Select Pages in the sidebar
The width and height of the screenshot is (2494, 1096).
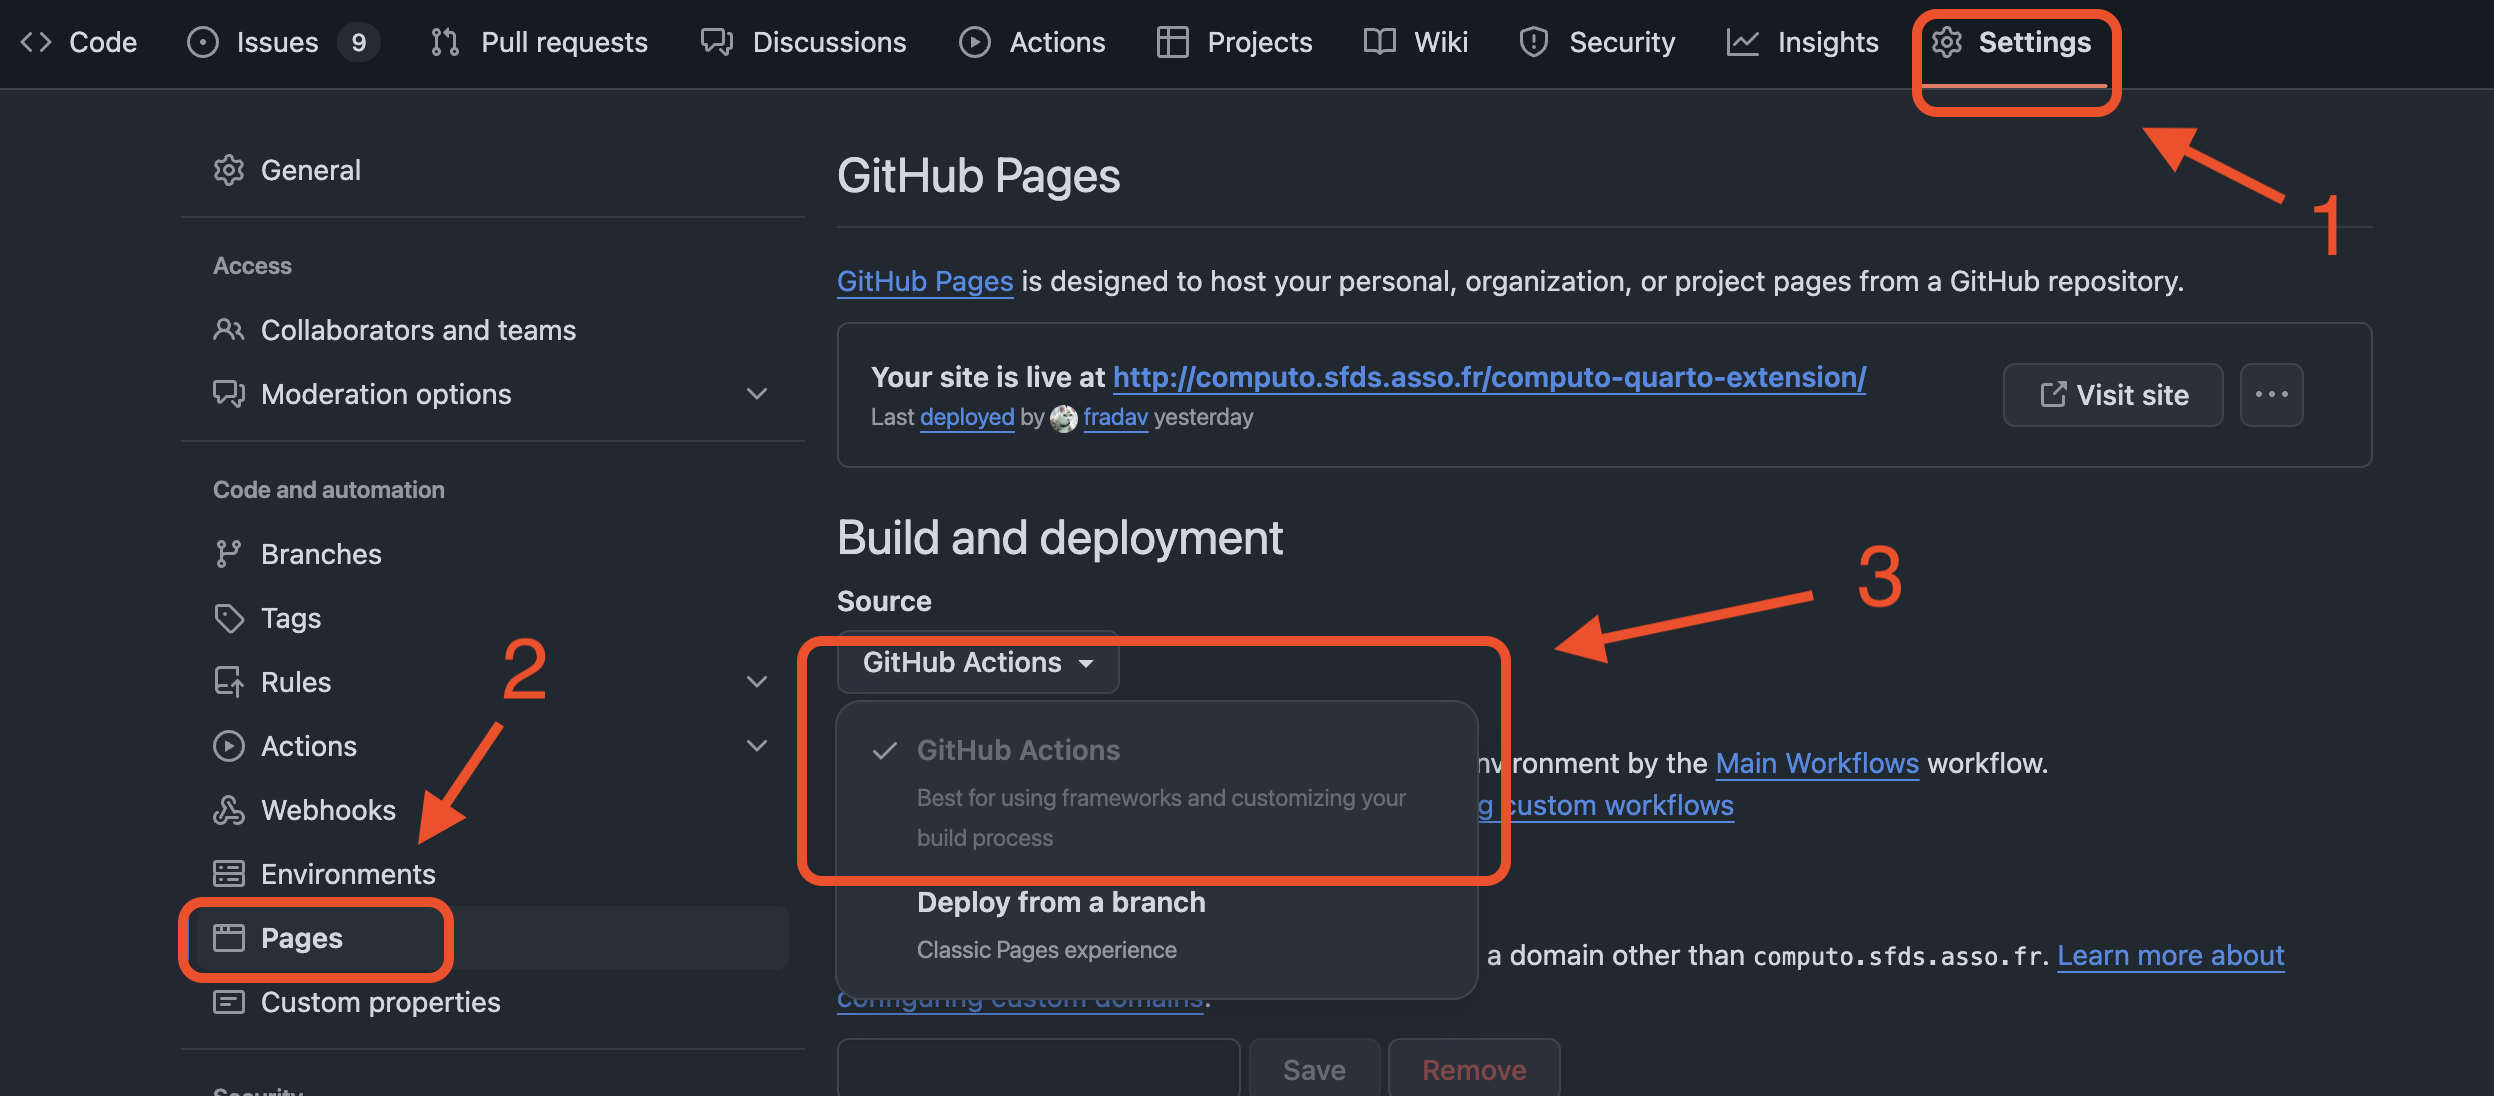pos(493,938)
